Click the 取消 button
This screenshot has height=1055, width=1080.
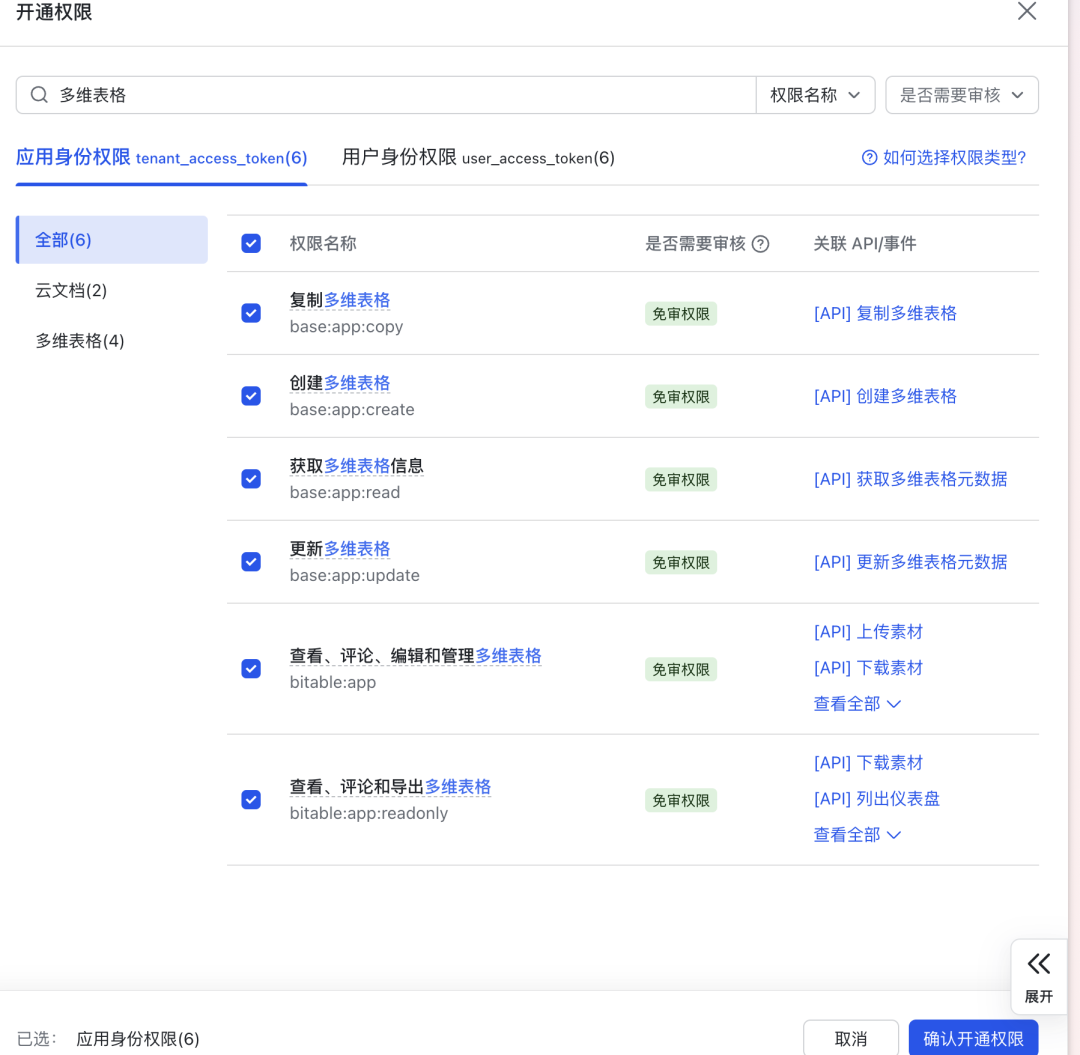click(850, 1038)
